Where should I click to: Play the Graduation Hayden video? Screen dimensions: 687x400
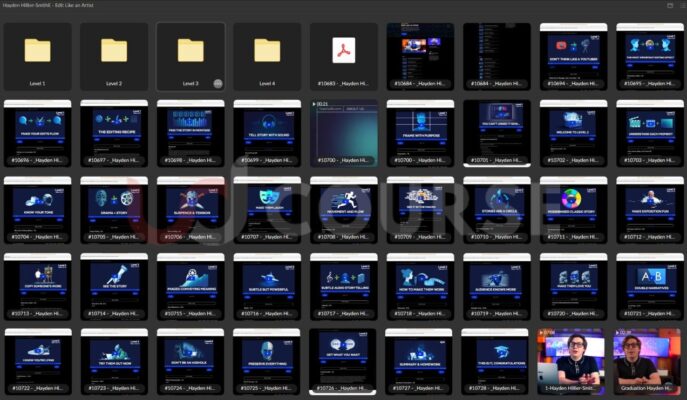click(x=648, y=358)
